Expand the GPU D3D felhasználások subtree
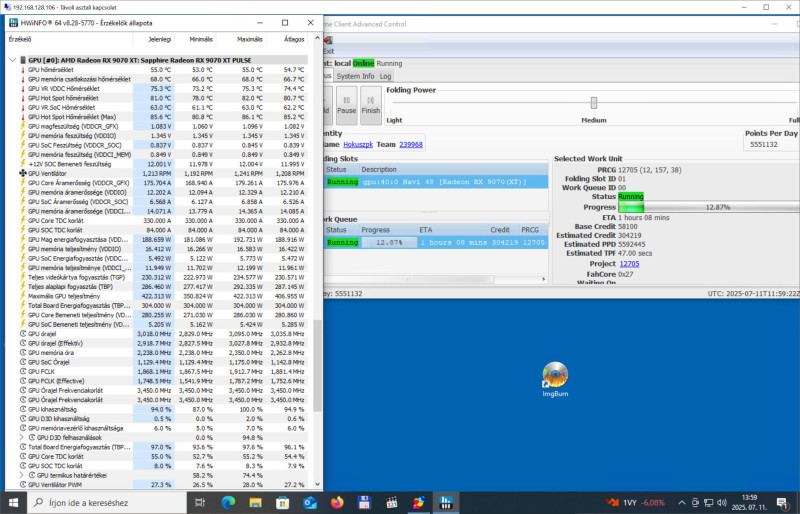This screenshot has height=514, width=800. point(22,437)
